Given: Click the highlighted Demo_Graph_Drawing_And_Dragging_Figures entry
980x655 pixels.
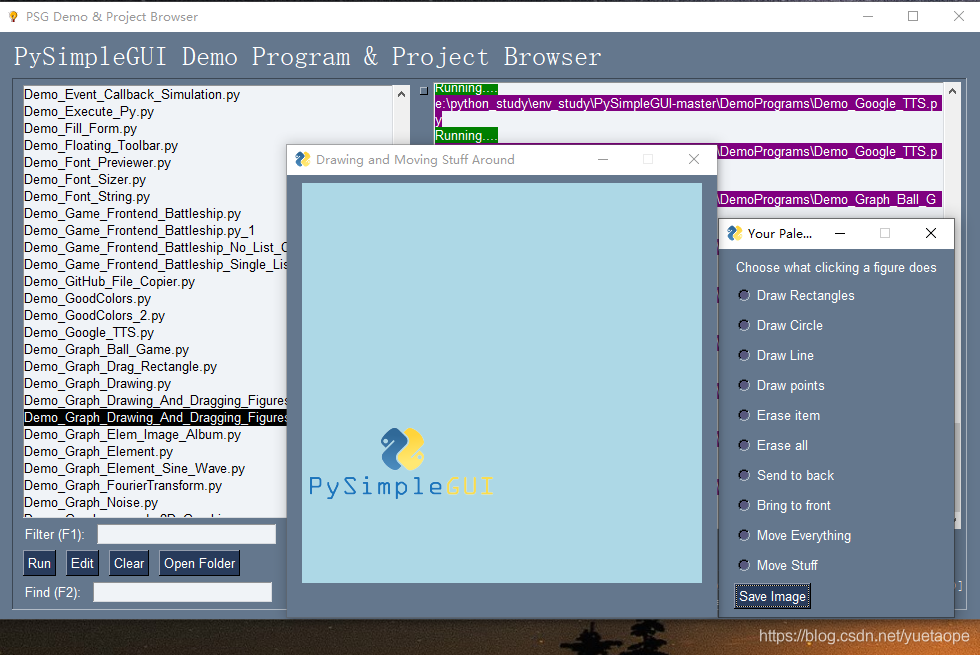Looking at the screenshot, I should 155,418.
